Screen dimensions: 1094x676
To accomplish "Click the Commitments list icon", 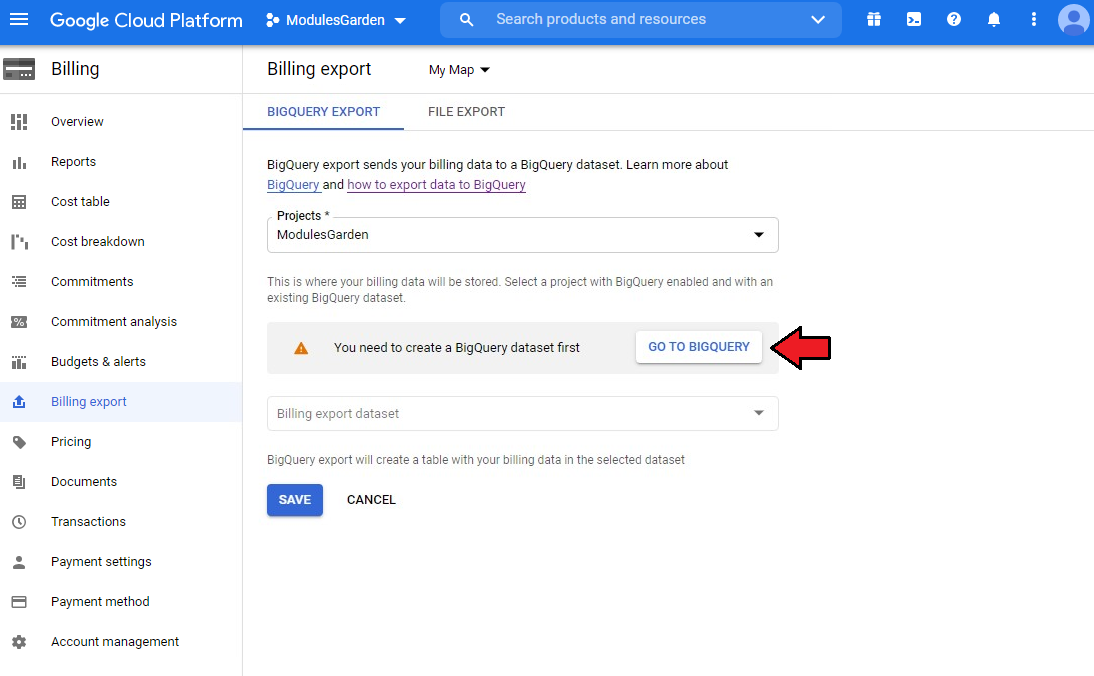I will click(20, 282).
